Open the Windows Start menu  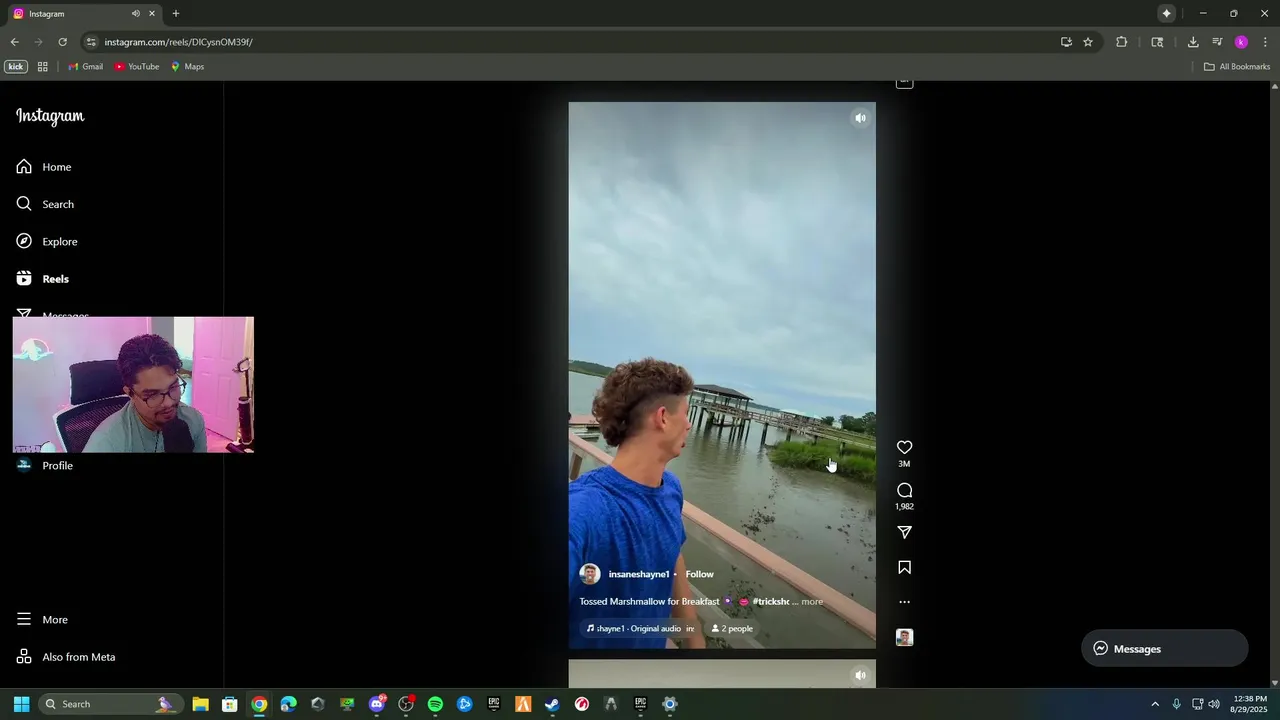21,704
